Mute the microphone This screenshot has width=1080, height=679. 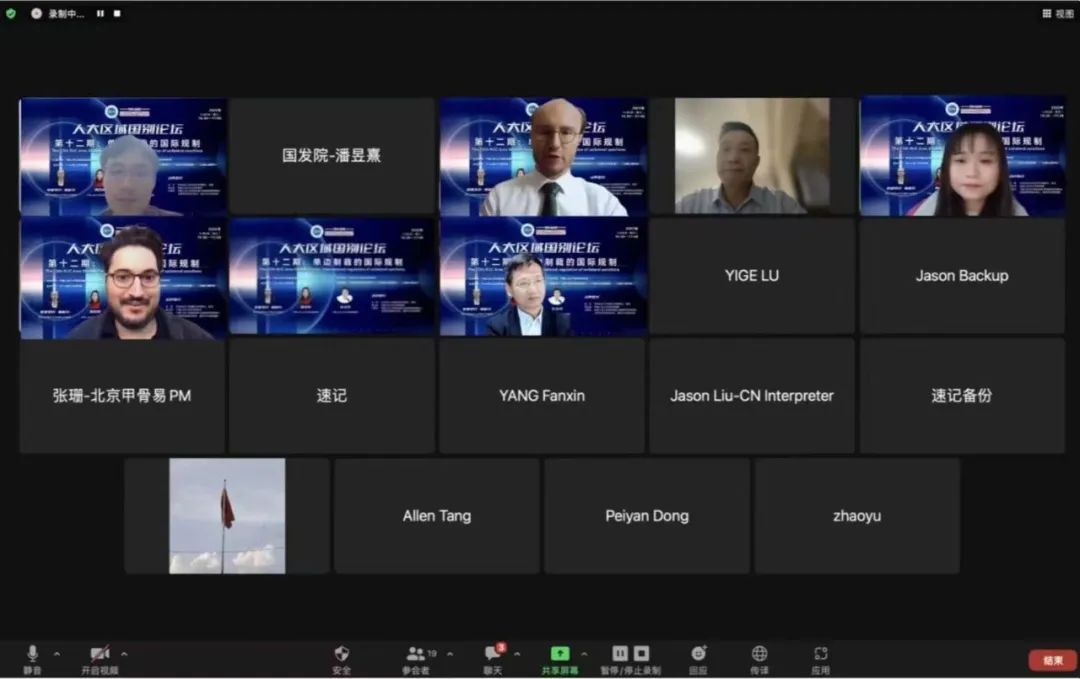(x=32, y=654)
